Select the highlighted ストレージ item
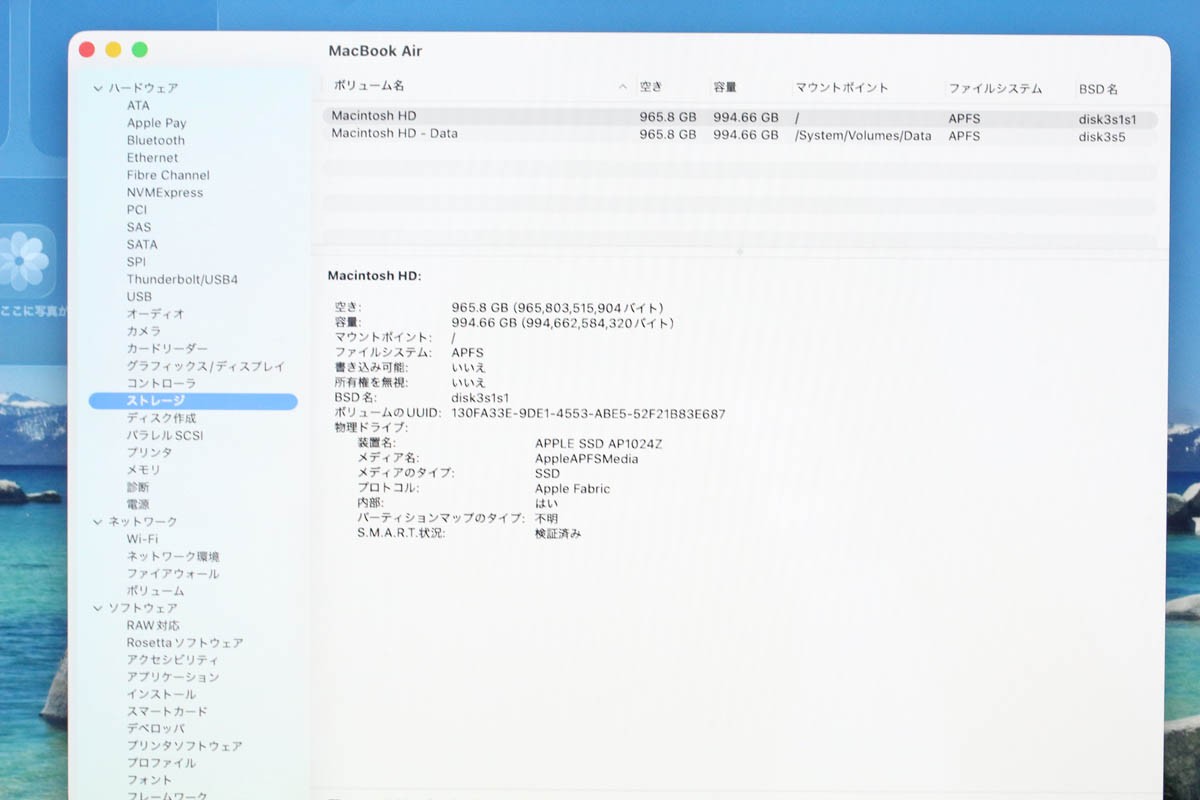The image size is (1200, 800). pyautogui.click(x=193, y=401)
